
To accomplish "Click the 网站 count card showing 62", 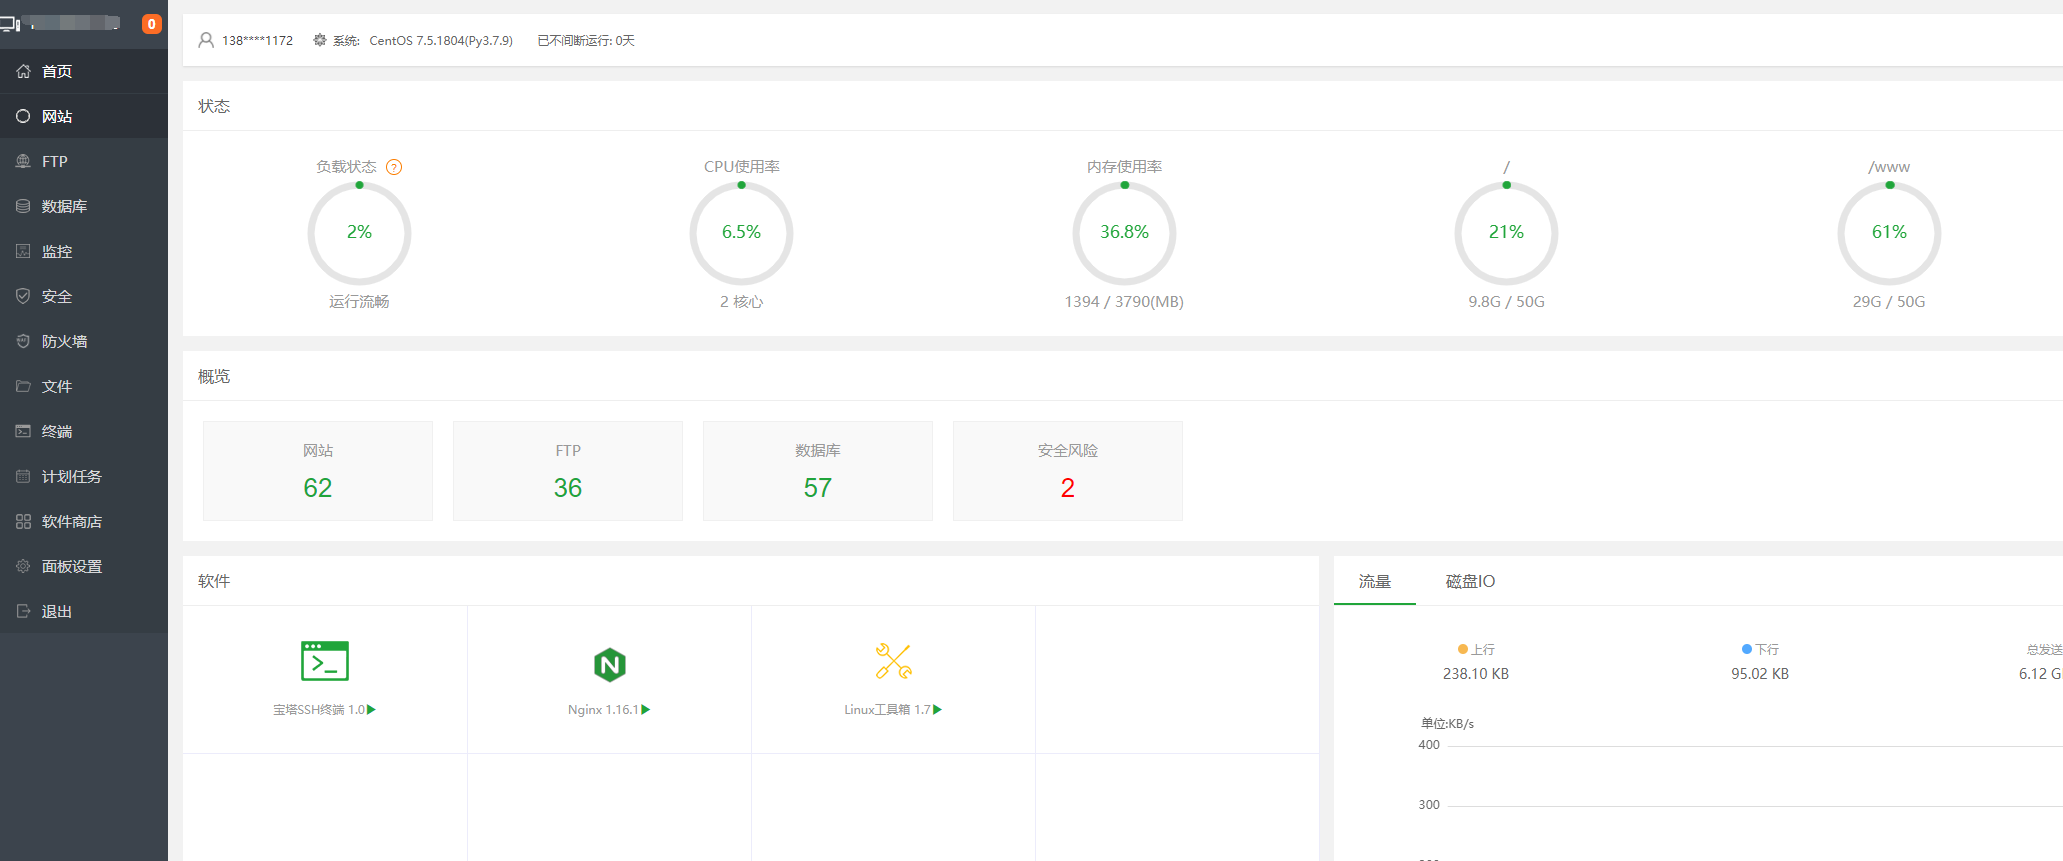I will coord(318,471).
